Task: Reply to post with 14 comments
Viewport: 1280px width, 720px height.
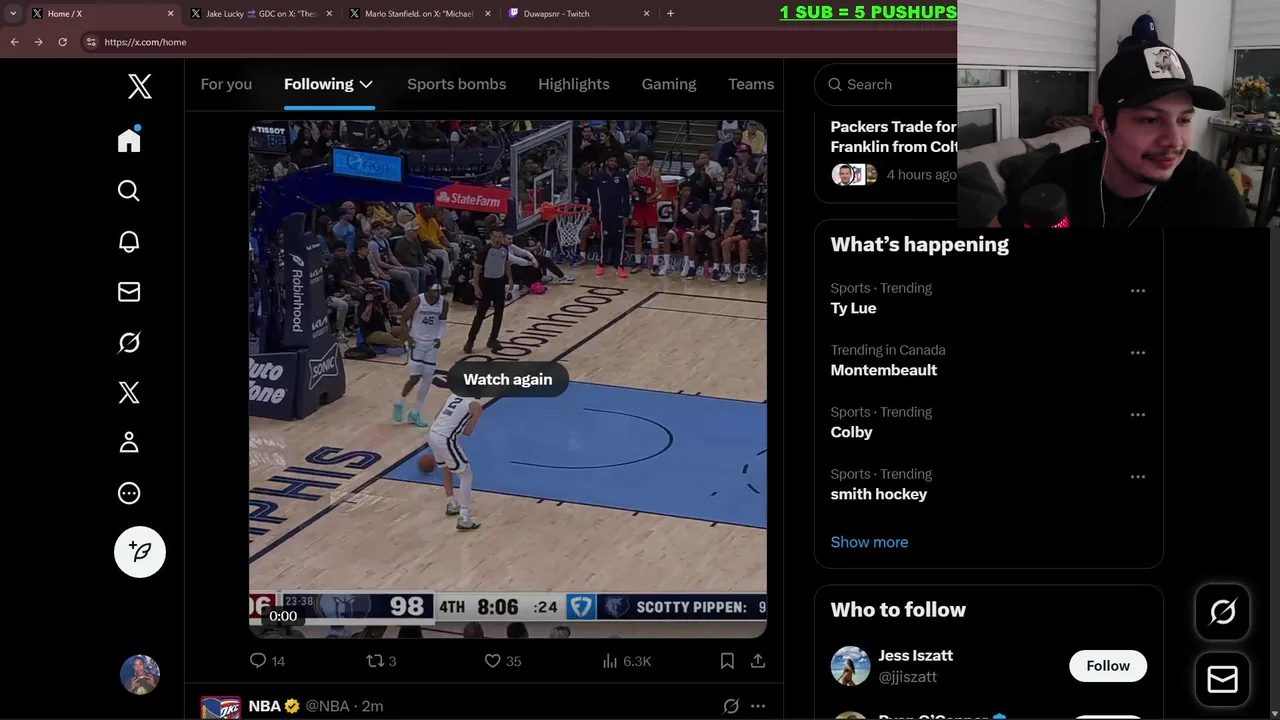Action: [267, 661]
